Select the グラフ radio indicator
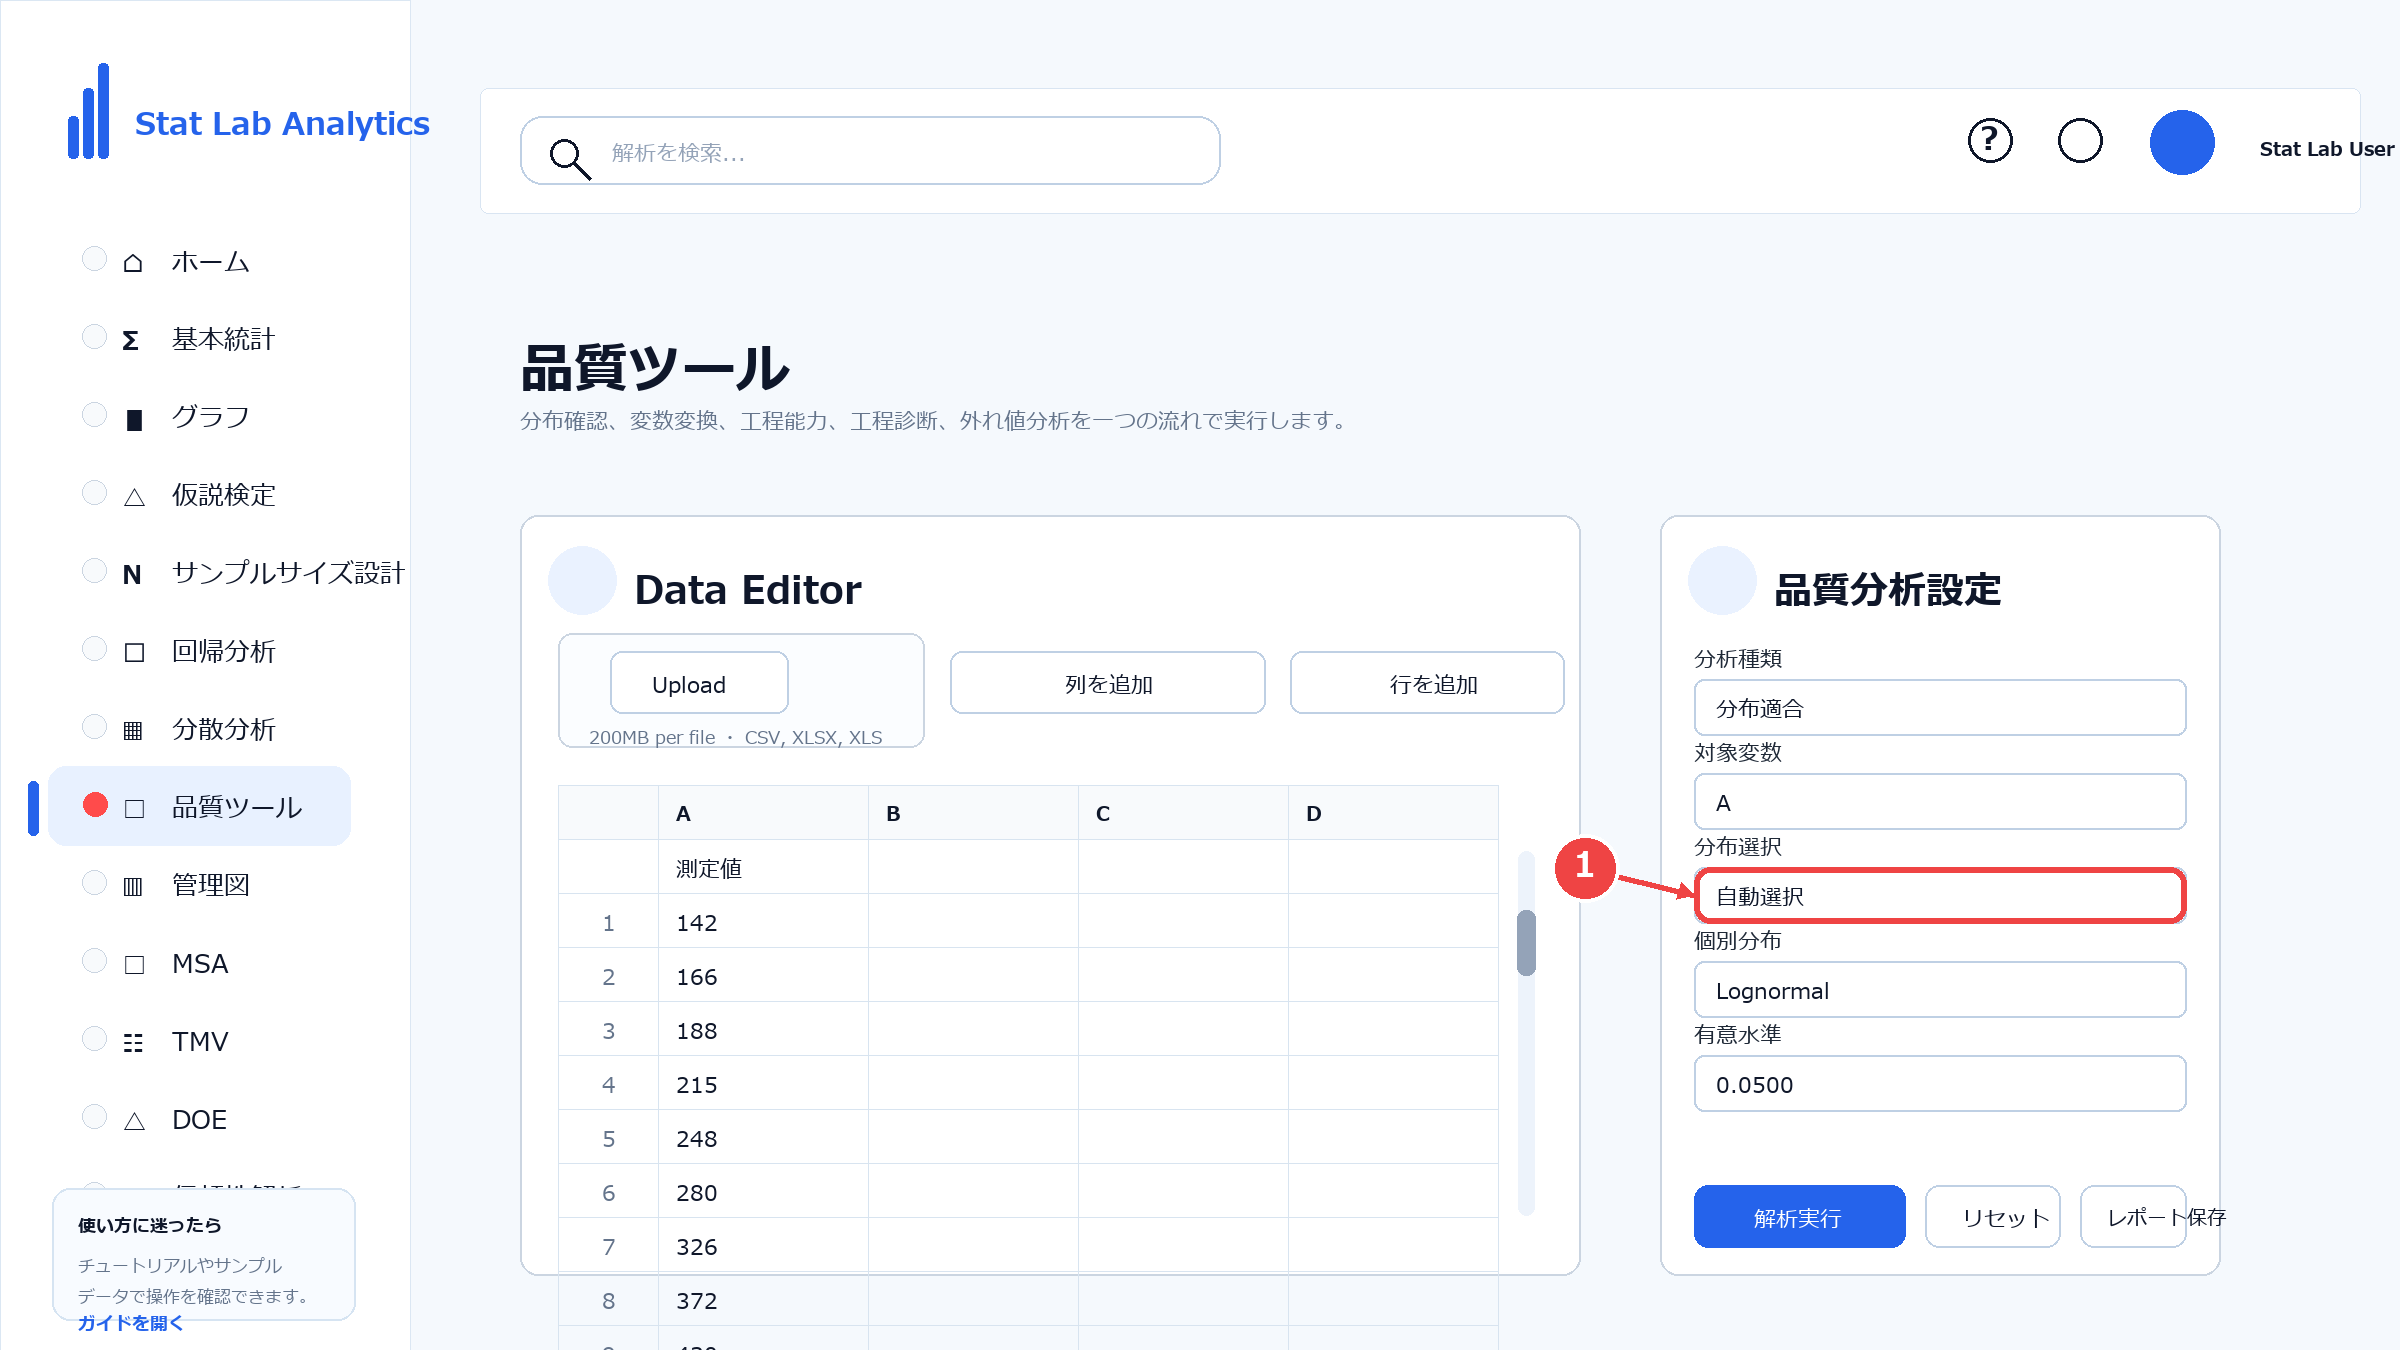The width and height of the screenshot is (2400, 1350). click(x=94, y=415)
